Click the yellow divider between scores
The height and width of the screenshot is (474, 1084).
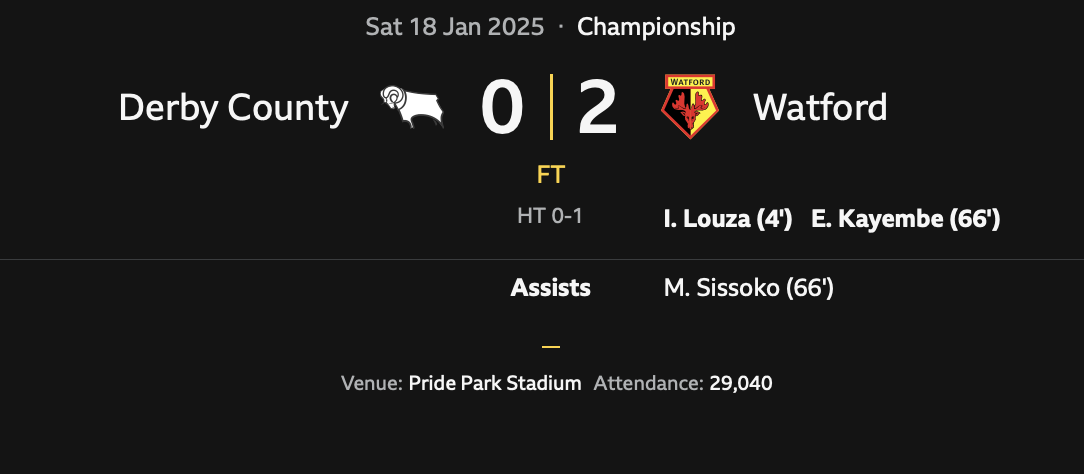[x=551, y=107]
